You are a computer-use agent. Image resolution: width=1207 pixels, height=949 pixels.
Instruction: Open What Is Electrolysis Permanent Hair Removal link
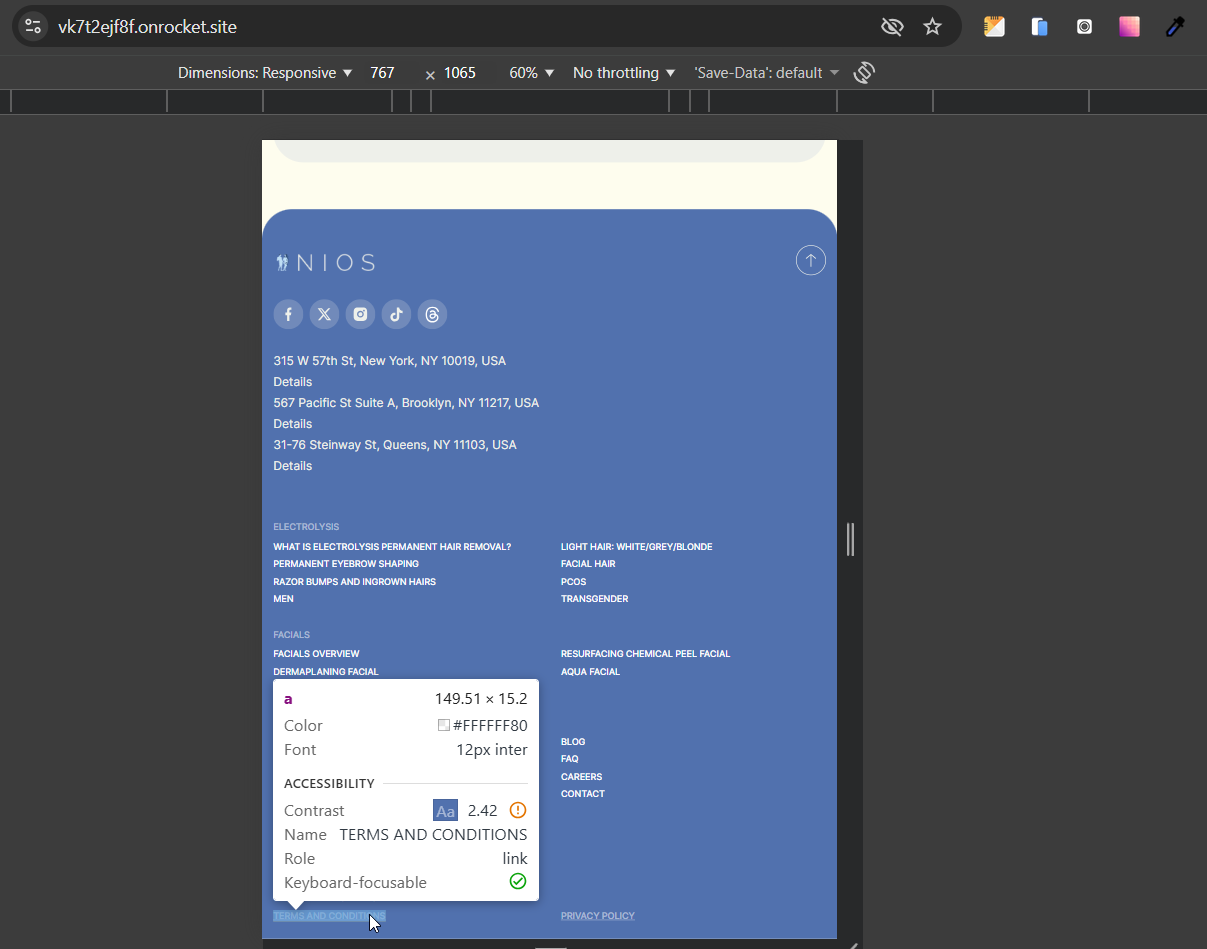pyautogui.click(x=392, y=547)
